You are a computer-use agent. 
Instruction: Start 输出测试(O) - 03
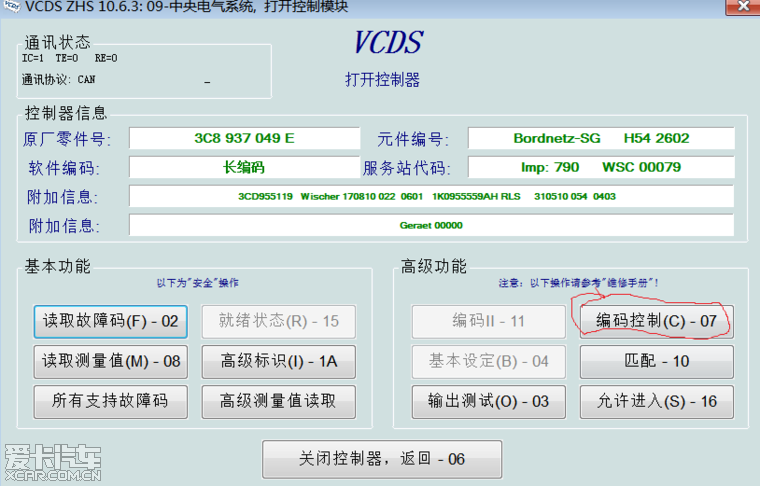489,401
